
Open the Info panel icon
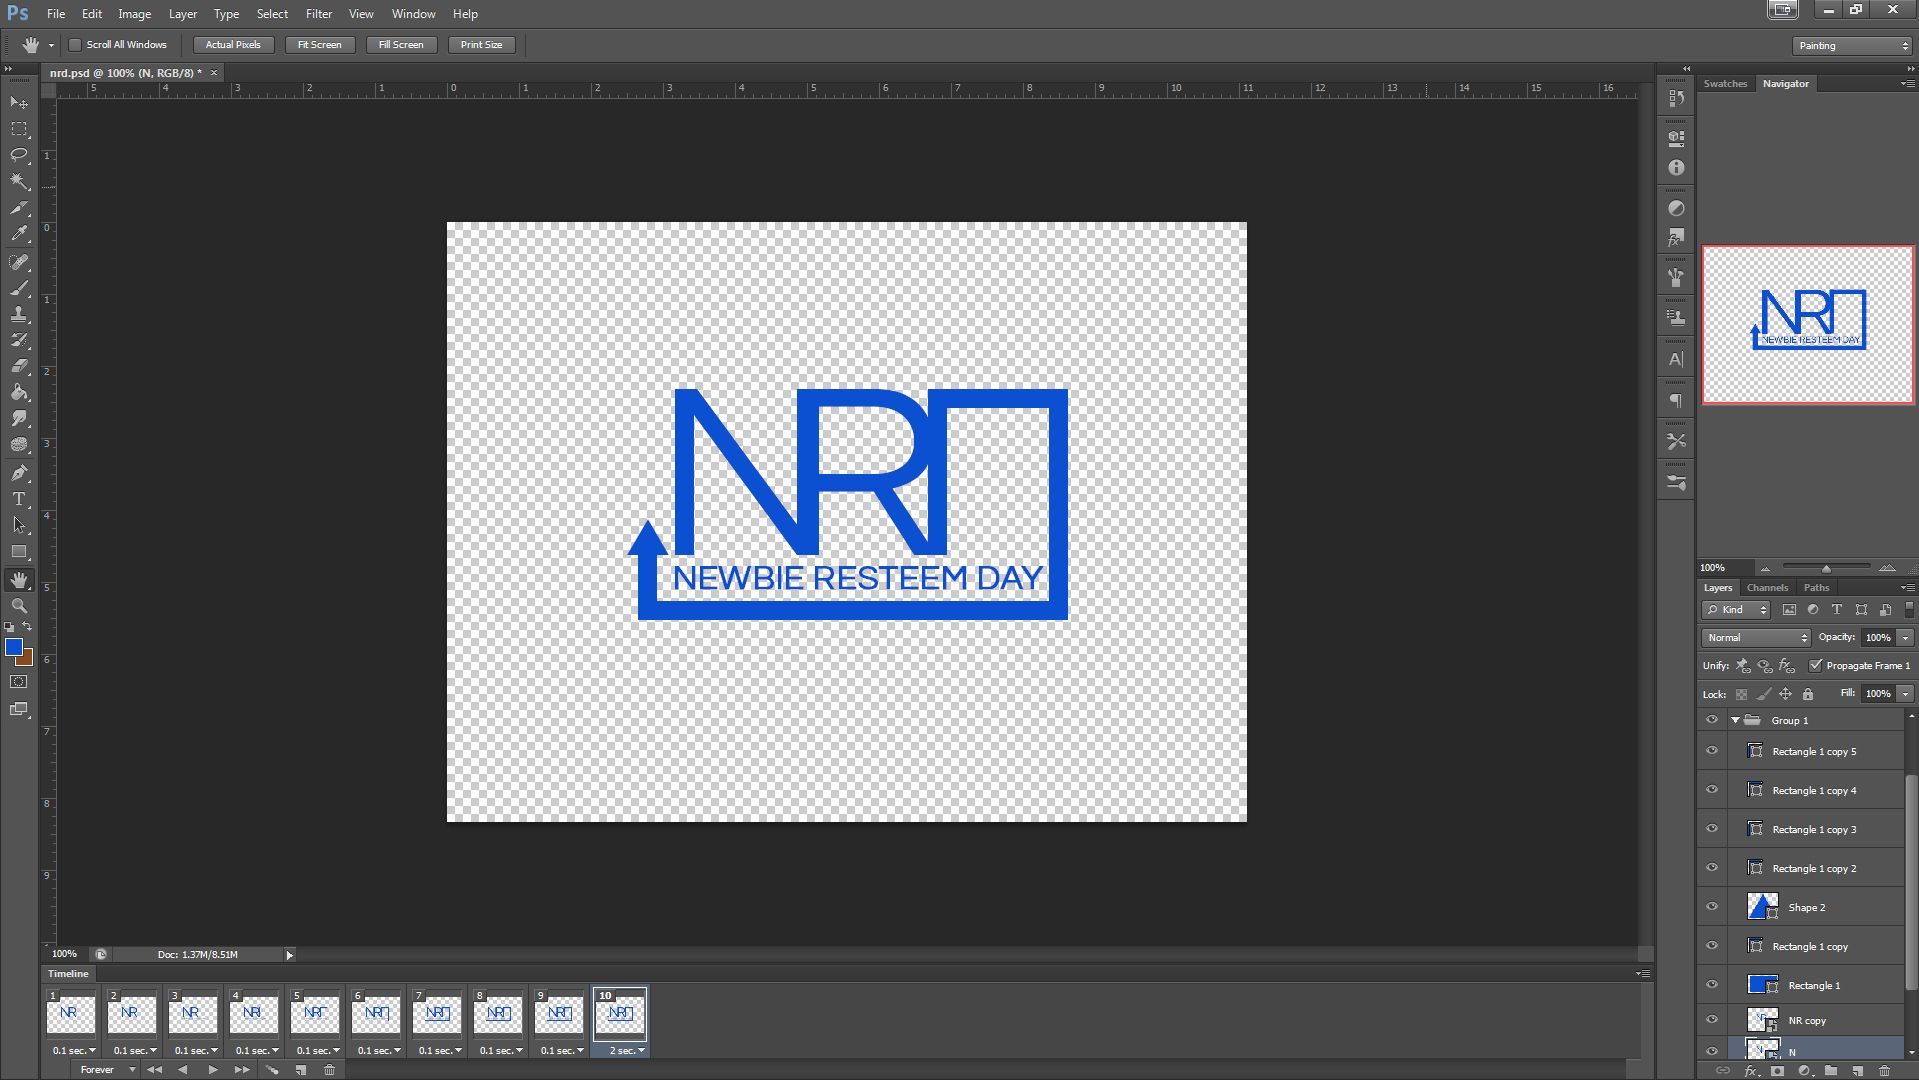pos(1676,168)
